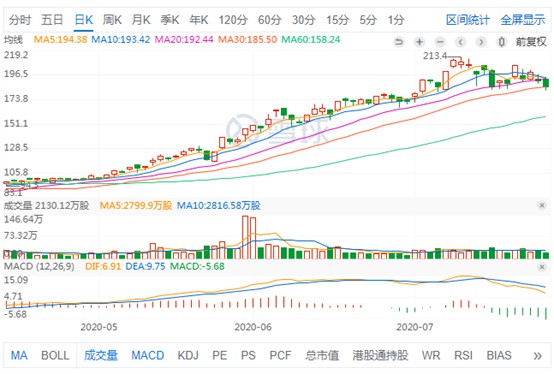Click the 2020-07 date axis label
The width and height of the screenshot is (554, 374).
[x=415, y=327]
